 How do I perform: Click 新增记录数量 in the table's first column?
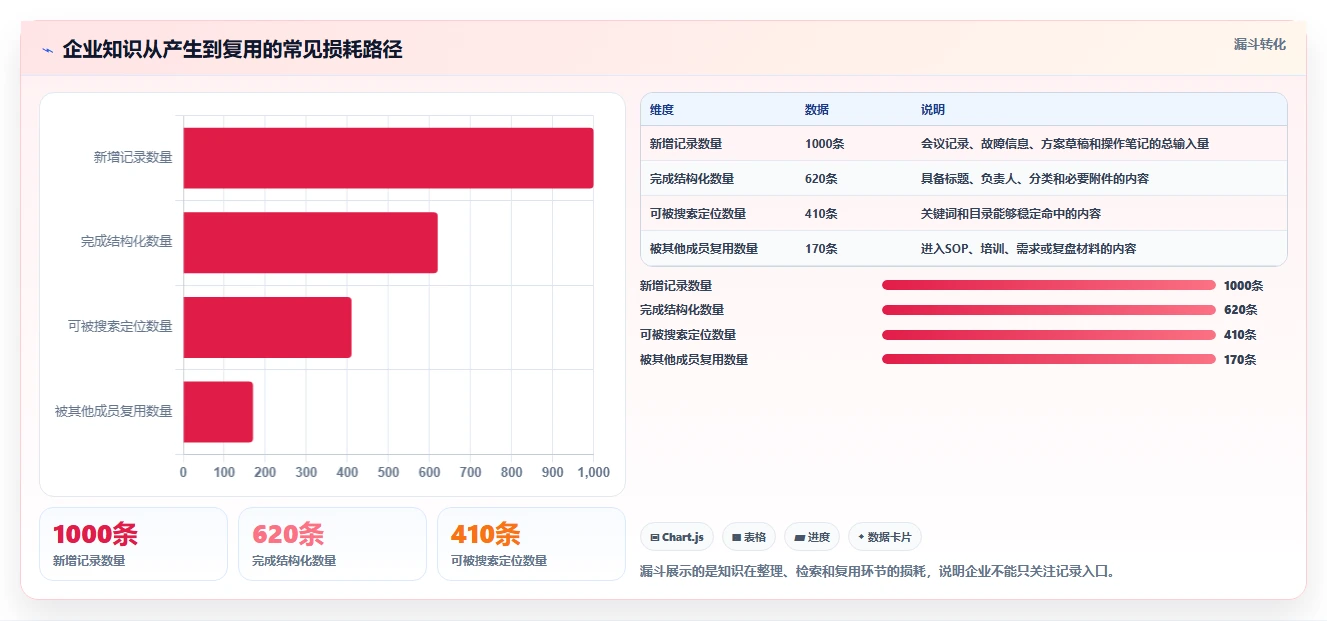(686, 144)
